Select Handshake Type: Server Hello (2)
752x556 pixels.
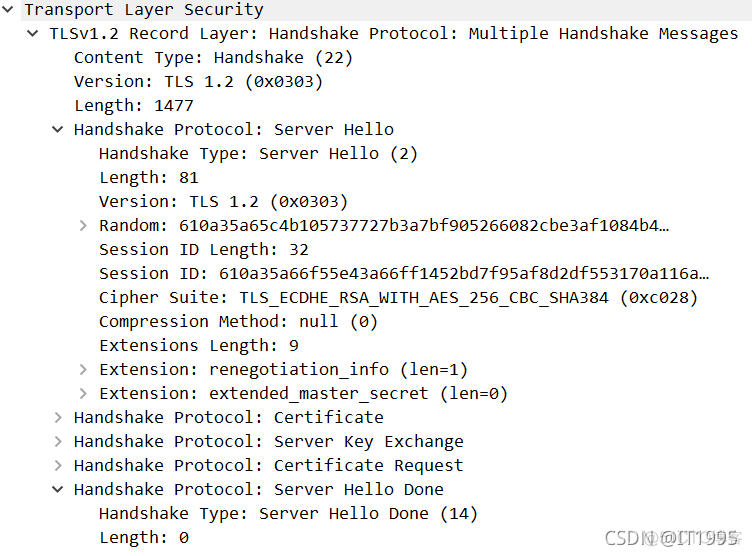pos(258,154)
